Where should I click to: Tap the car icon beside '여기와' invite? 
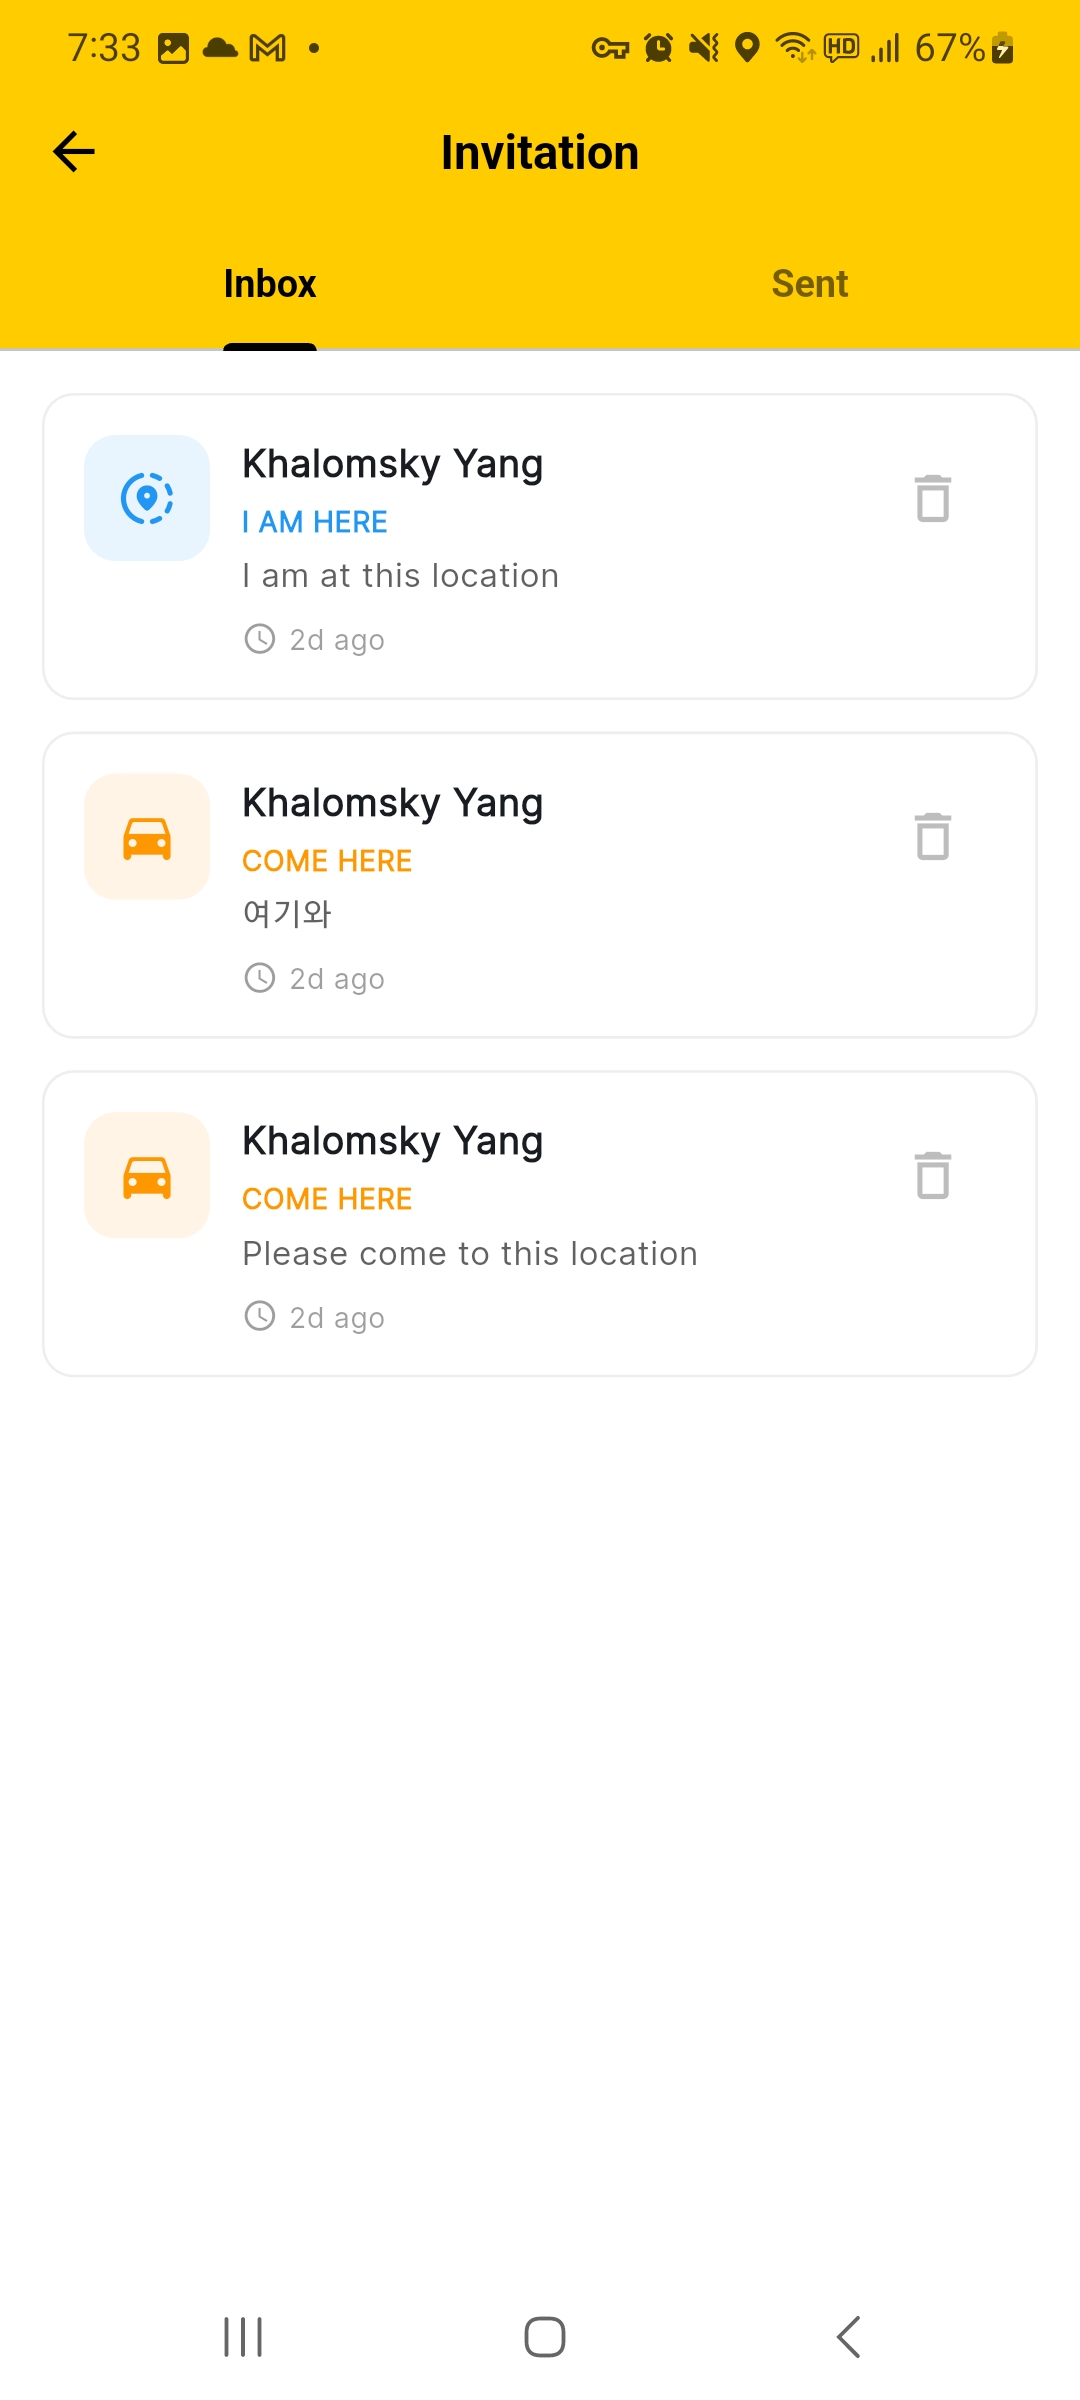147,837
